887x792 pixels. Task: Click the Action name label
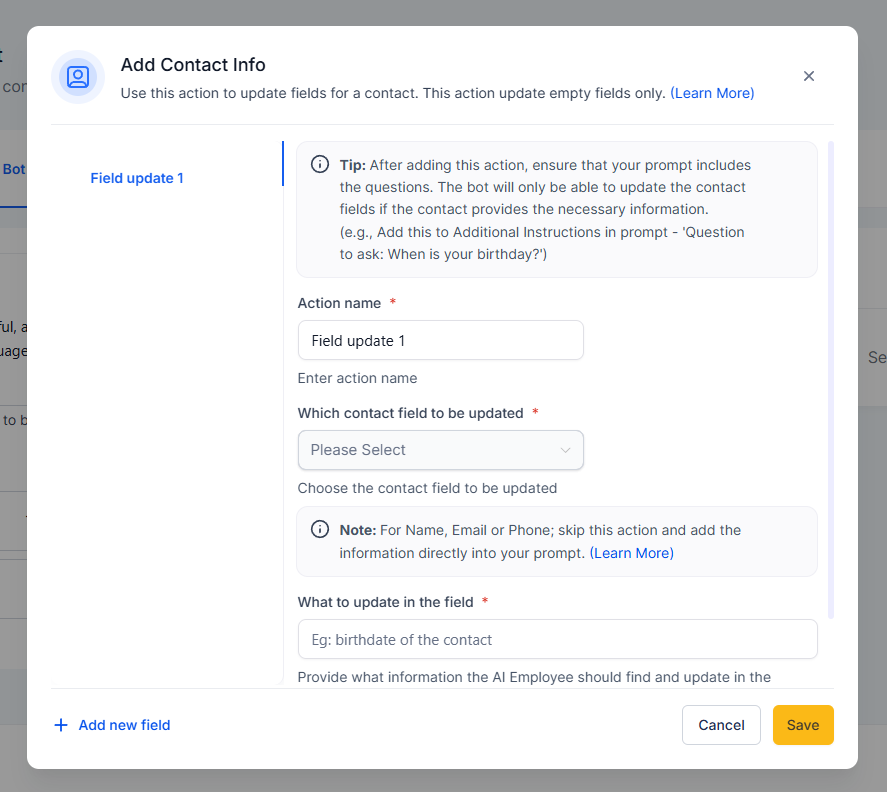(x=339, y=302)
